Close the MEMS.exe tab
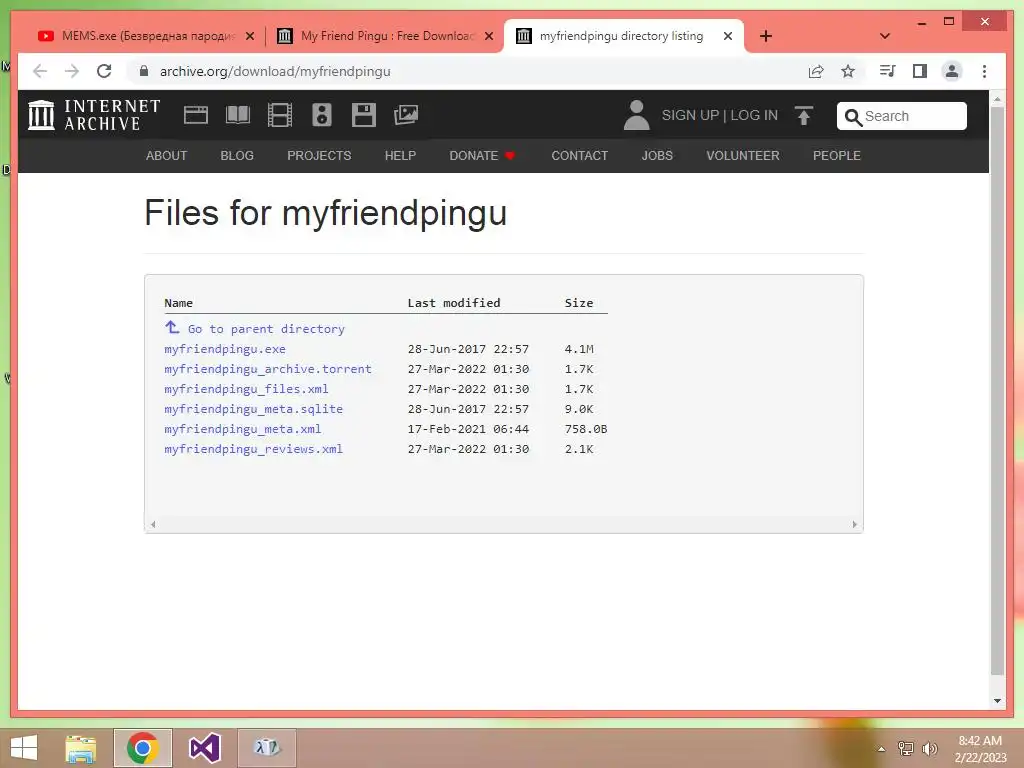The width and height of the screenshot is (1024, 768). [x=249, y=36]
